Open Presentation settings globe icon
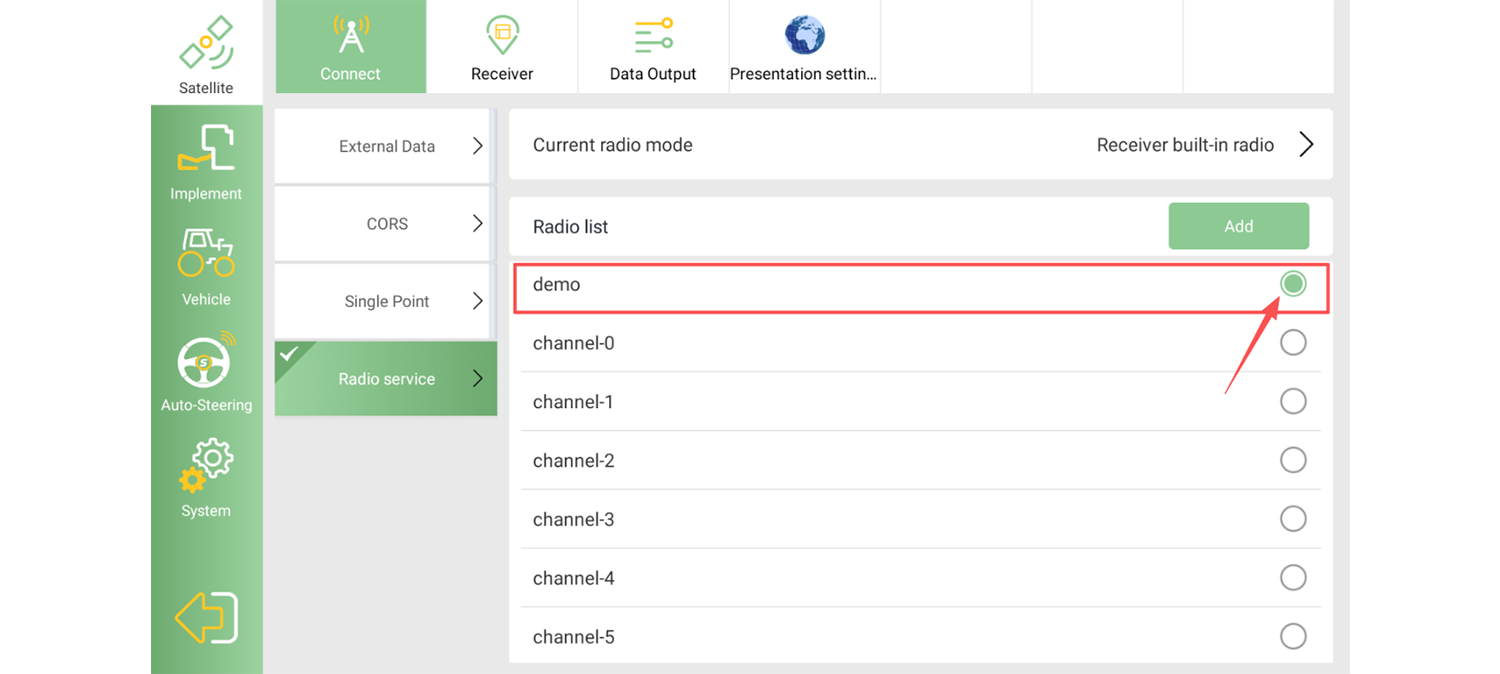This screenshot has width=1500, height=674. point(804,36)
